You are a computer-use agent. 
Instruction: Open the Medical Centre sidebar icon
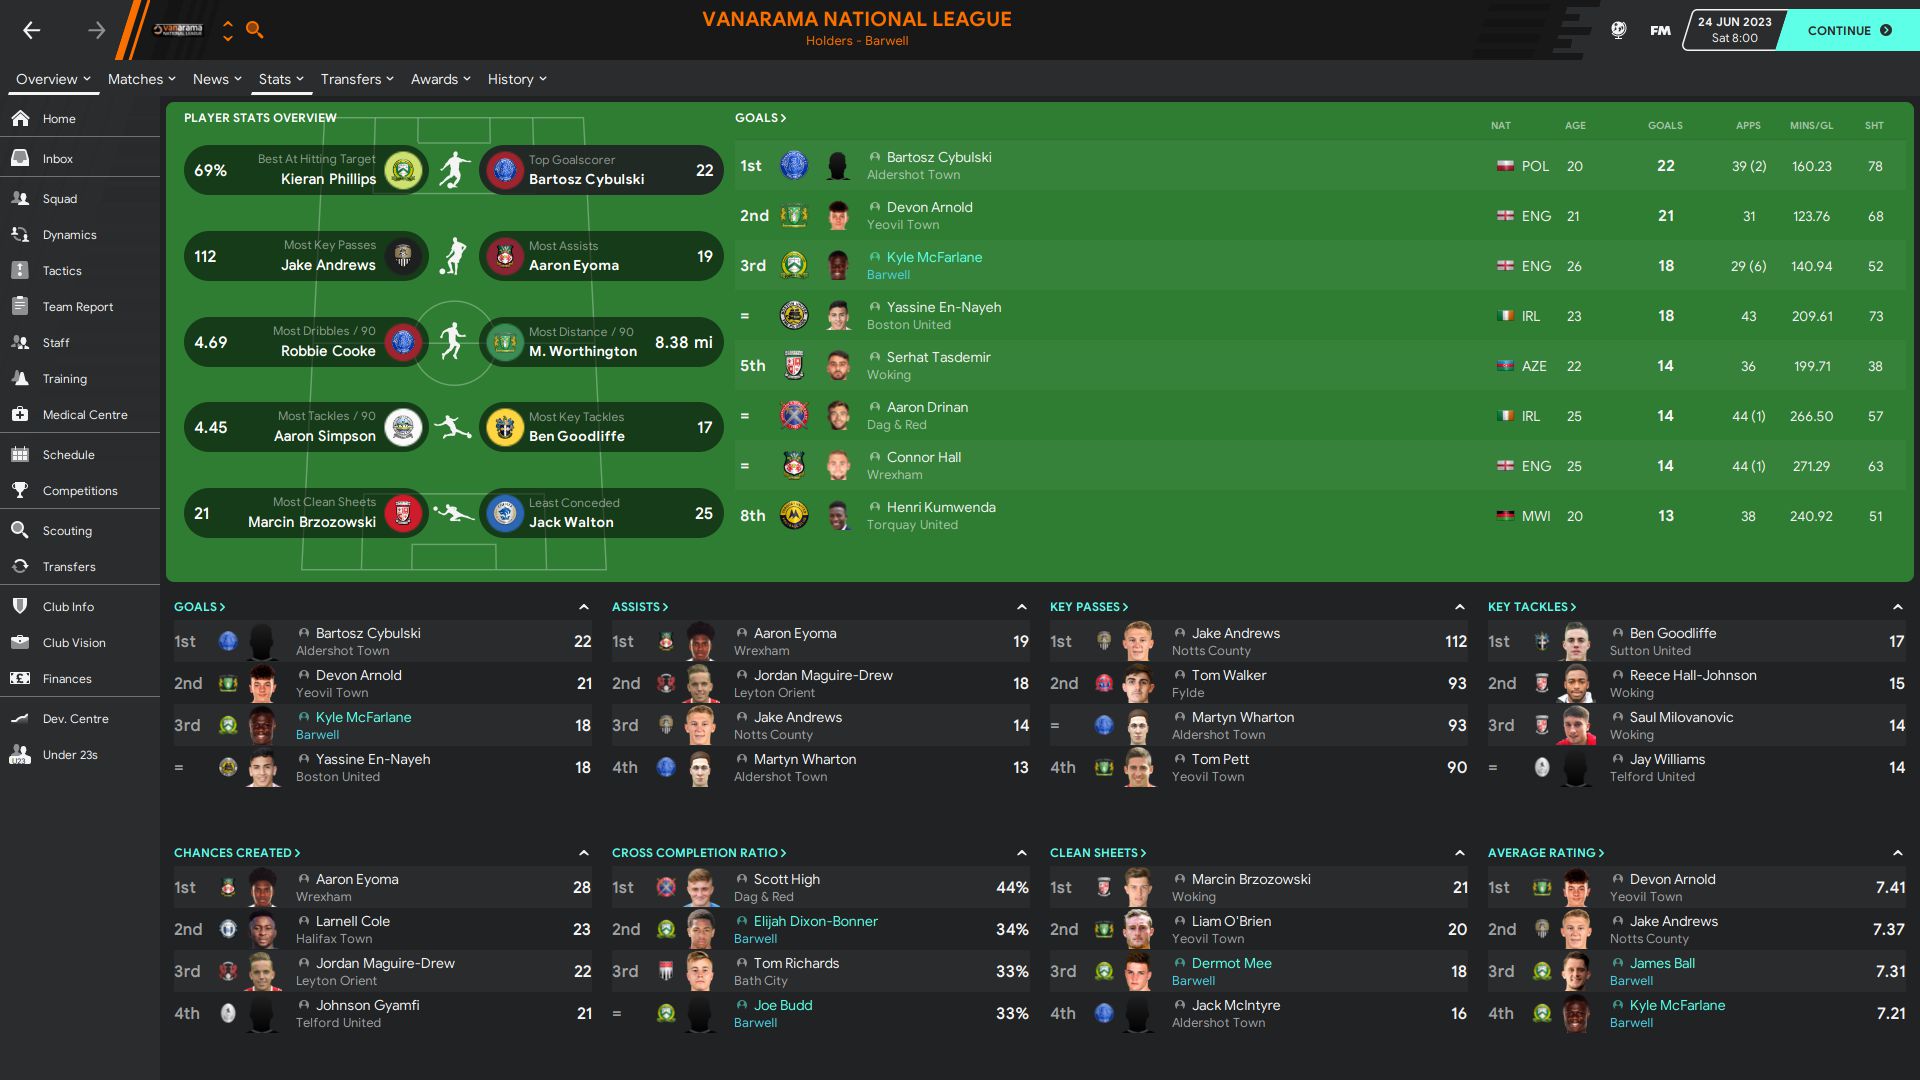[x=20, y=414]
